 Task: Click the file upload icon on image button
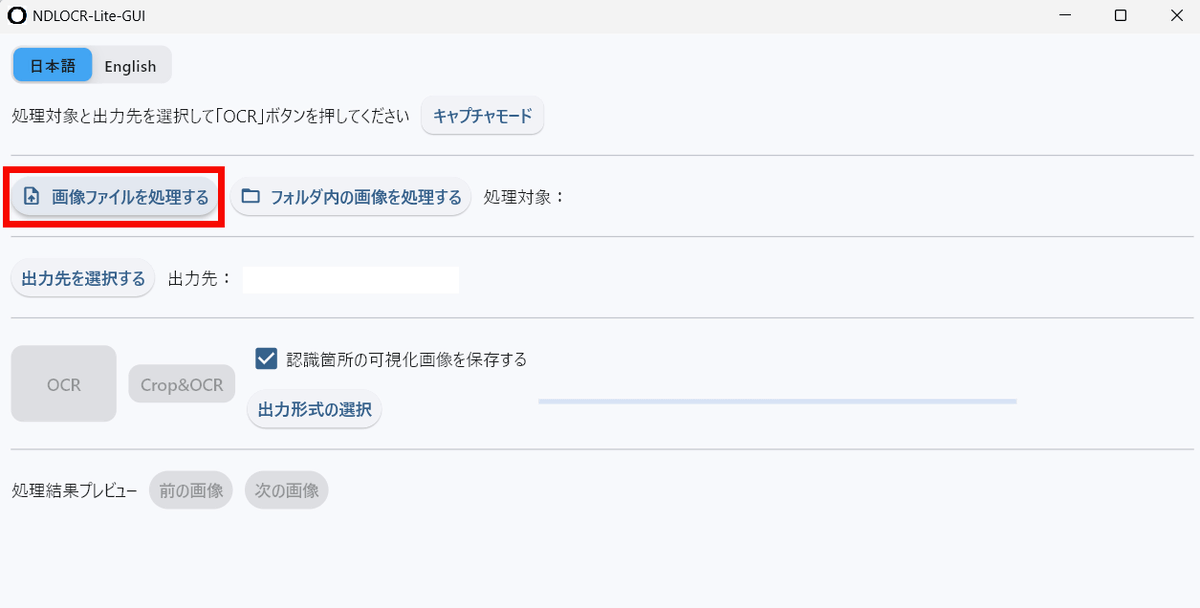32,197
